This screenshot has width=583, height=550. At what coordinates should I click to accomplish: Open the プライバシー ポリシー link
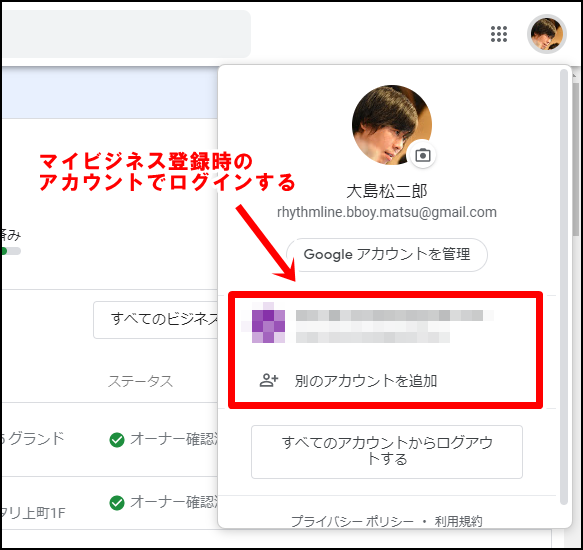coord(352,521)
